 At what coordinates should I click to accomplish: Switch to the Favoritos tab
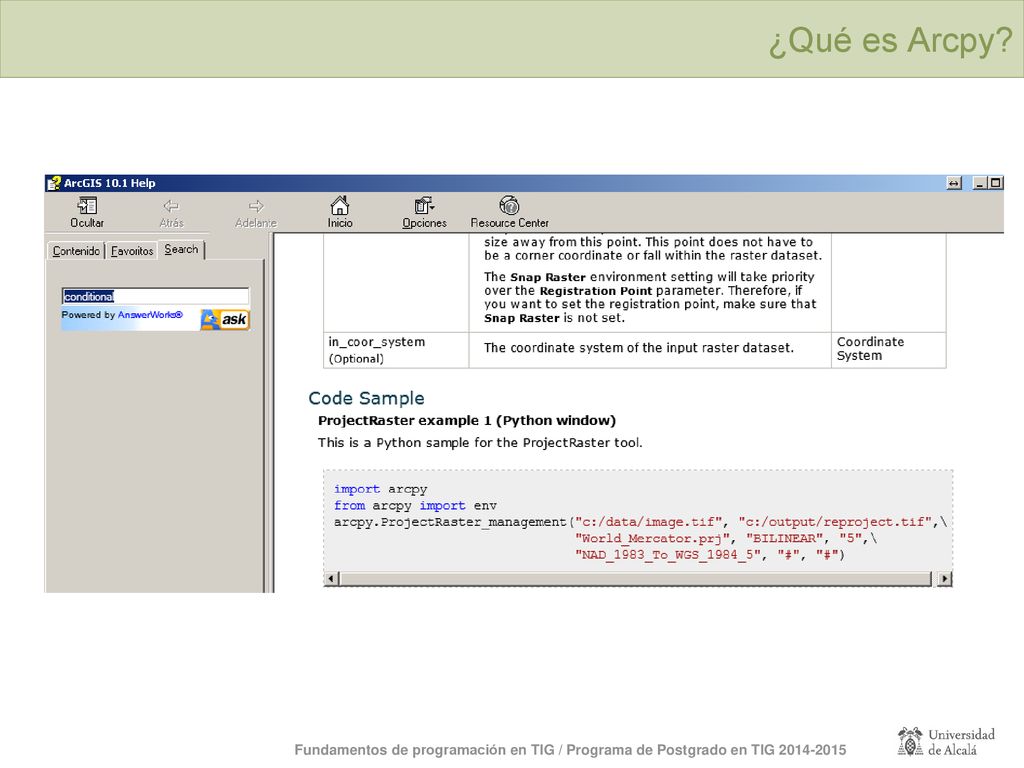(132, 251)
